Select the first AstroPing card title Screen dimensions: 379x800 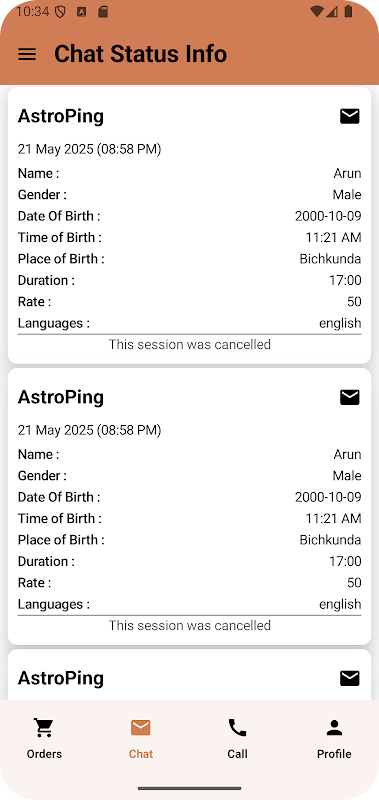coord(61,116)
